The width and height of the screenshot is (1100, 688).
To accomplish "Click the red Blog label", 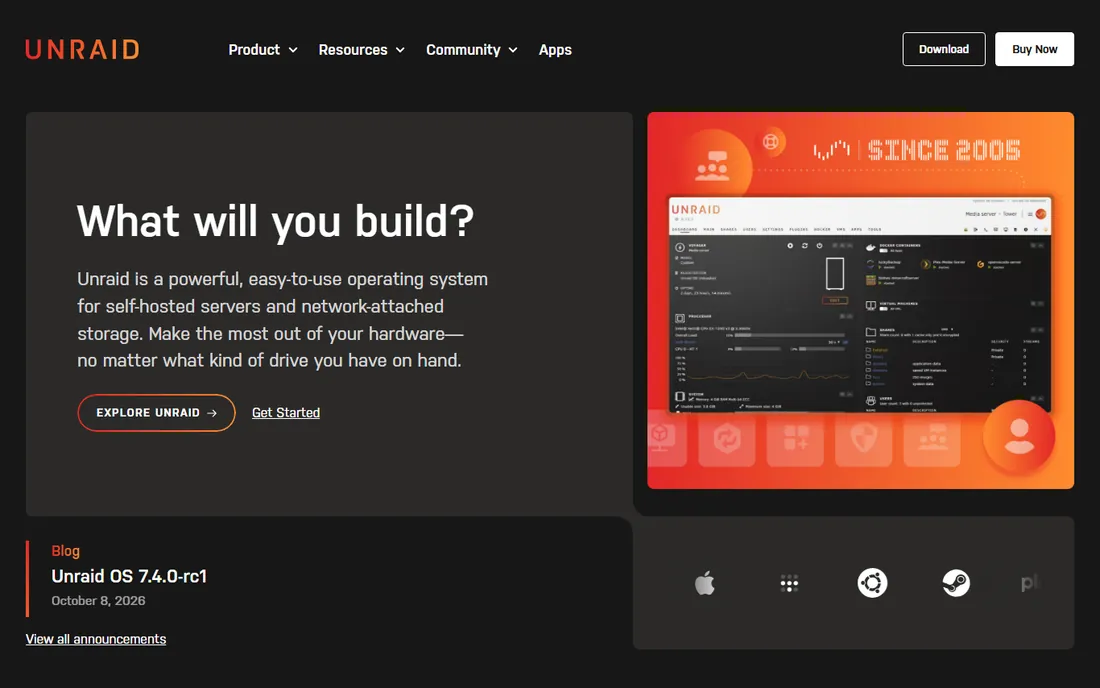I will (x=65, y=551).
